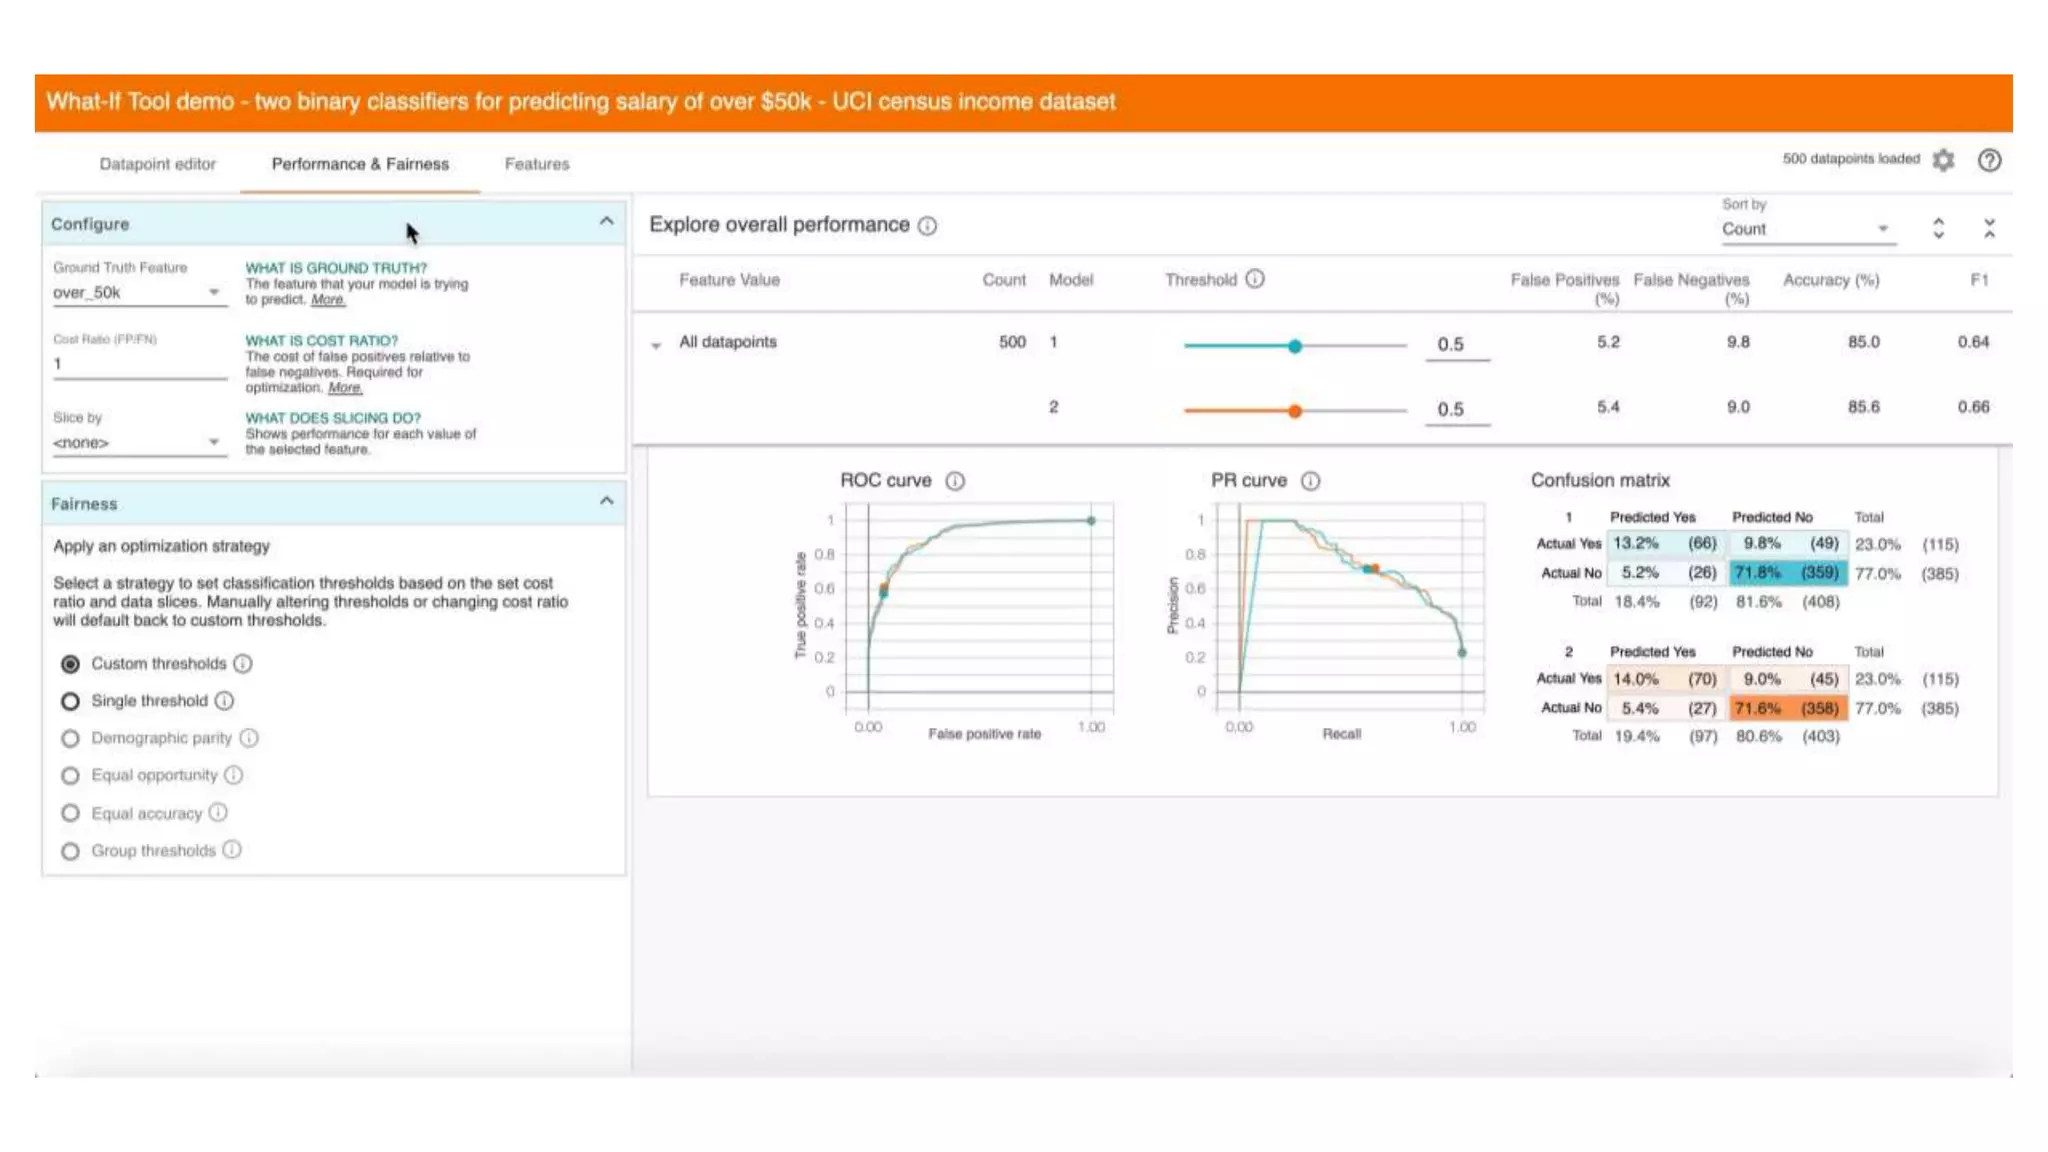The image size is (2048, 1152).
Task: Switch to the Features tab
Action: pos(536,164)
